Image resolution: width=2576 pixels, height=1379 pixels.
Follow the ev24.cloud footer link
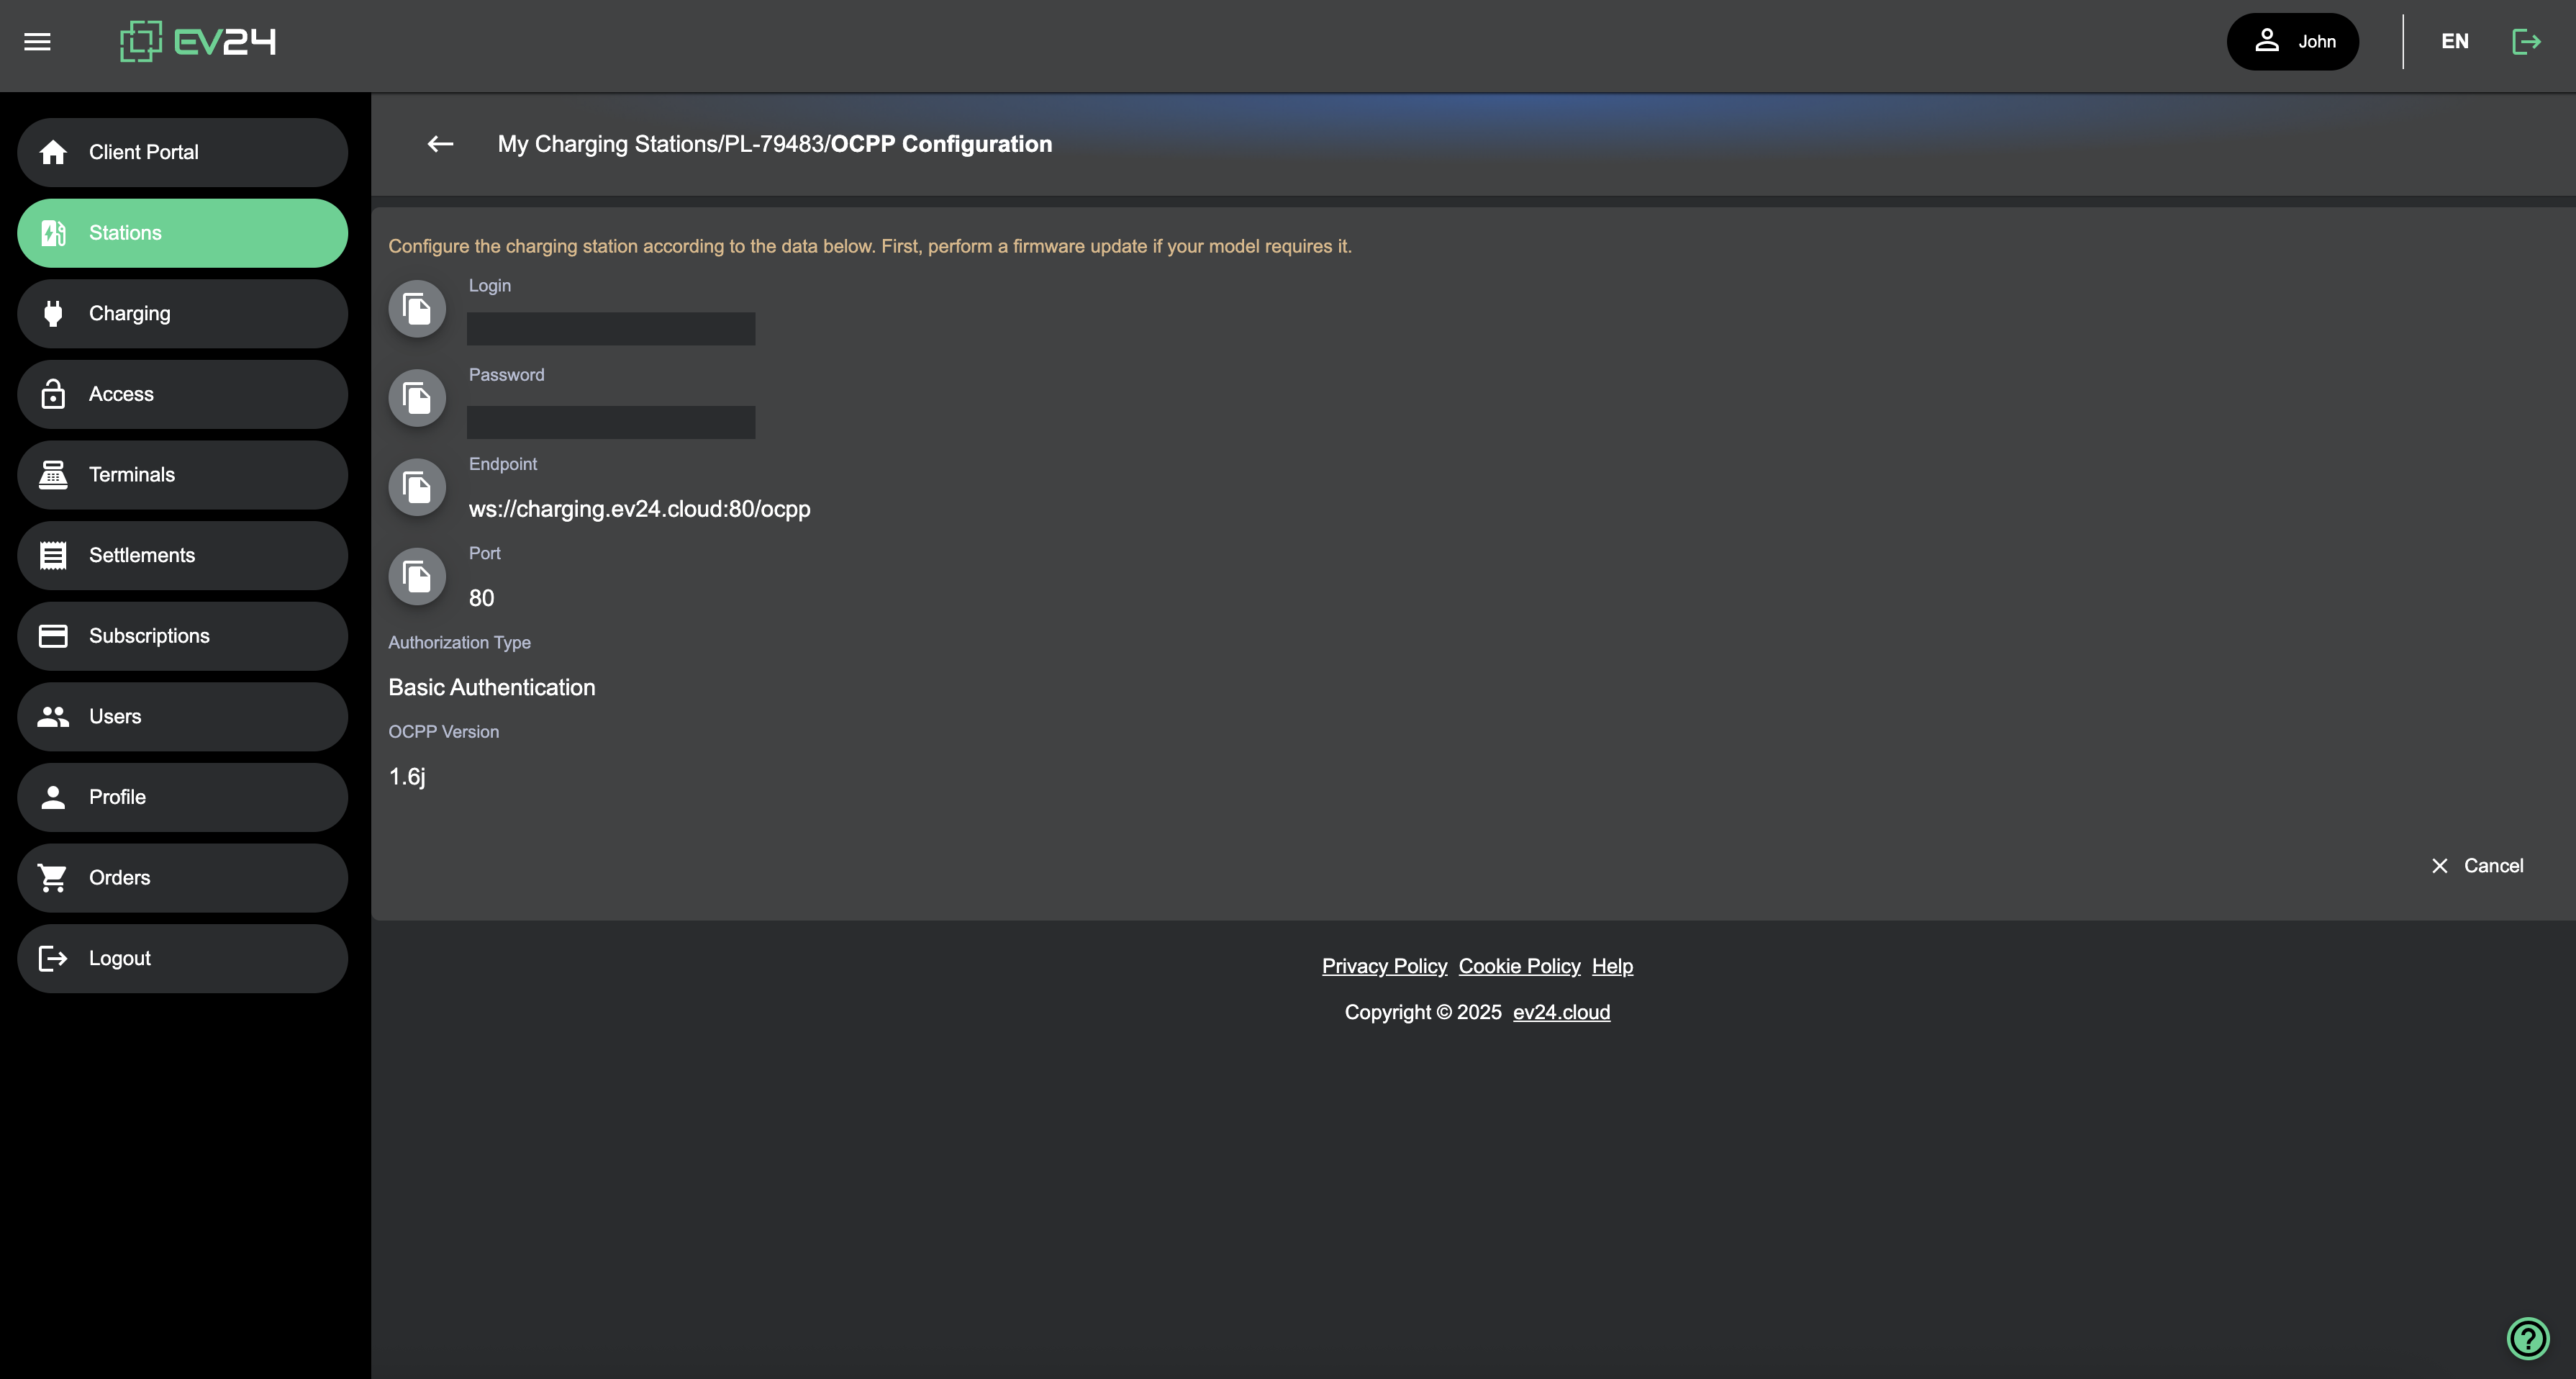(x=1561, y=1012)
